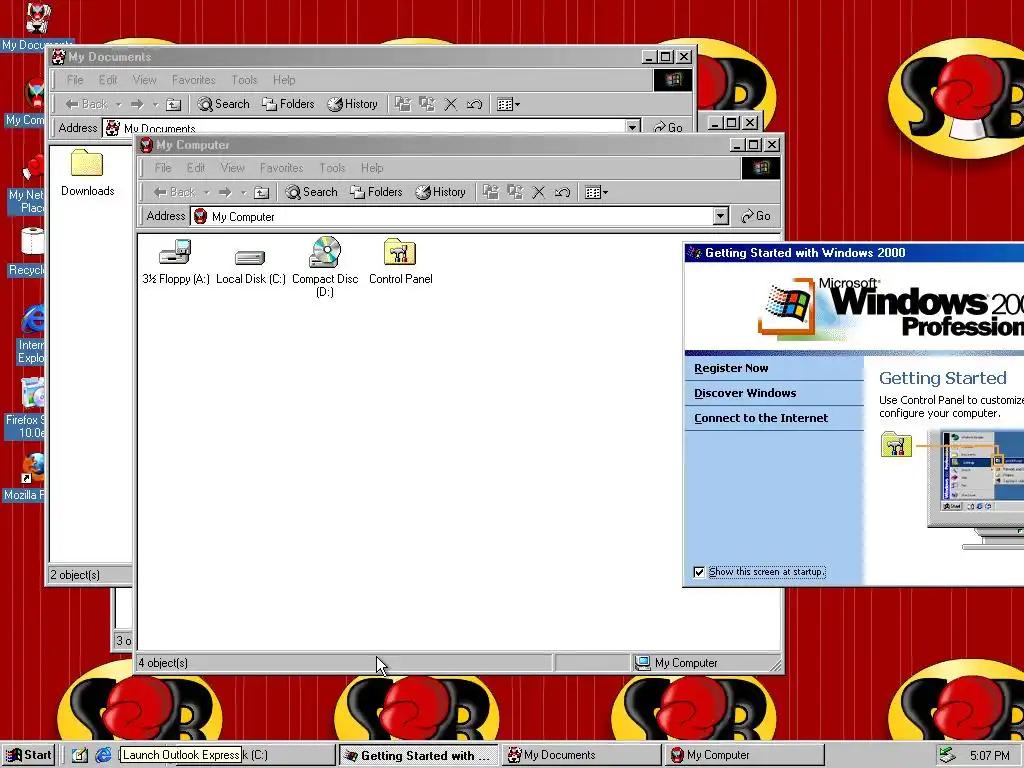Click Go button in My Documents window
Screen dimensions: 1024x768
click(668, 127)
